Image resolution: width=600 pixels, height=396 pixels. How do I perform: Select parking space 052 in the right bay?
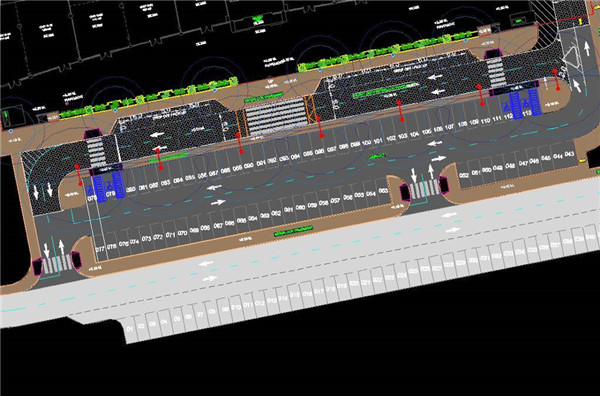tap(464, 175)
